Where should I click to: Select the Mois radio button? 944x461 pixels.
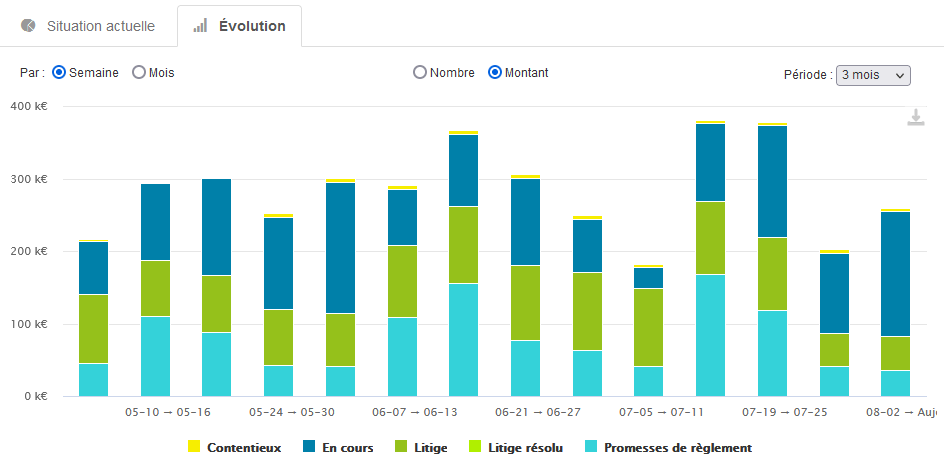tap(139, 73)
